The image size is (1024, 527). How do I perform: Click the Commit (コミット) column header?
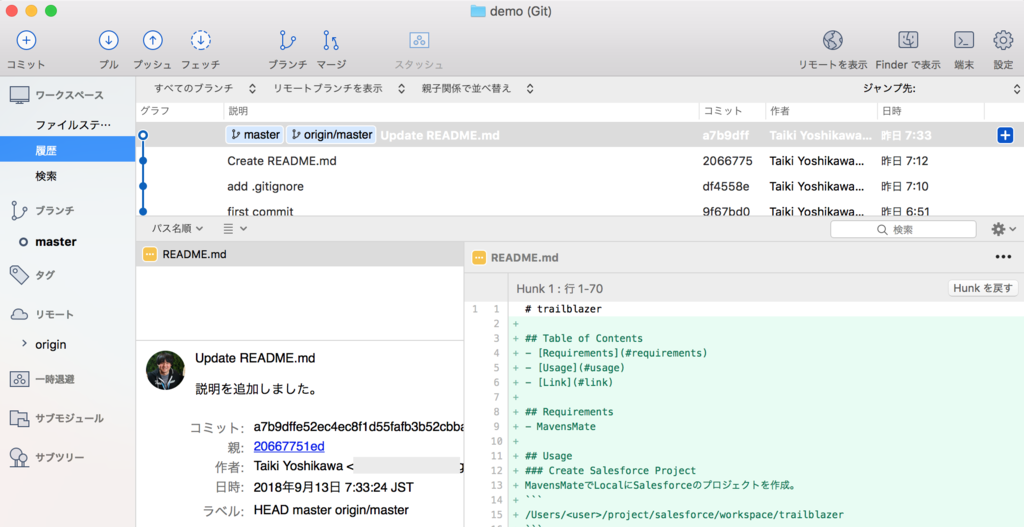pos(731,111)
